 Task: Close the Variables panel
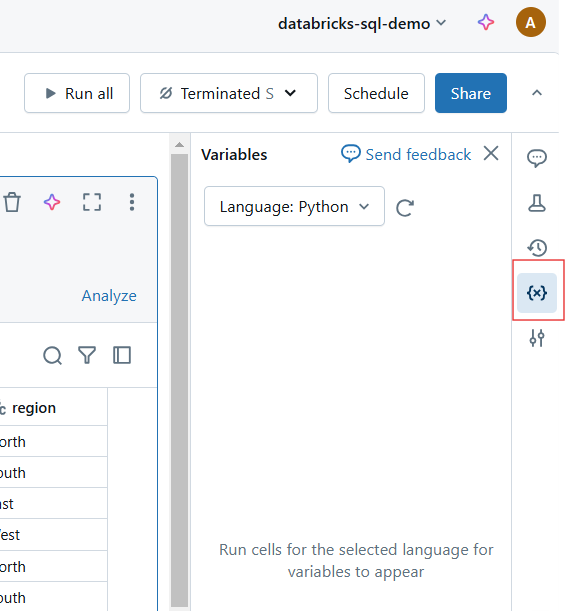click(x=491, y=153)
